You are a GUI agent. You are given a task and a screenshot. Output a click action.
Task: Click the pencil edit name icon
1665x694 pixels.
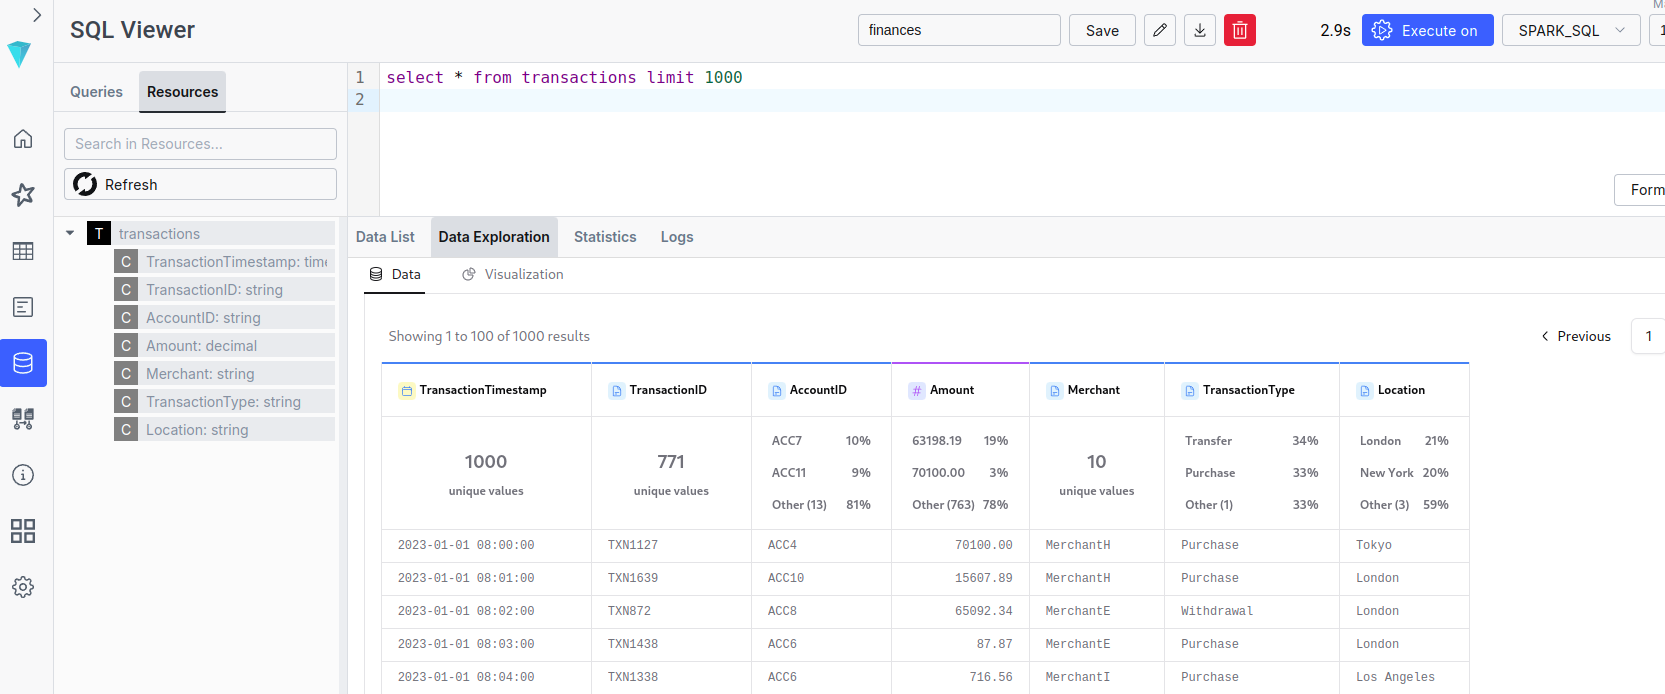[x=1159, y=31]
